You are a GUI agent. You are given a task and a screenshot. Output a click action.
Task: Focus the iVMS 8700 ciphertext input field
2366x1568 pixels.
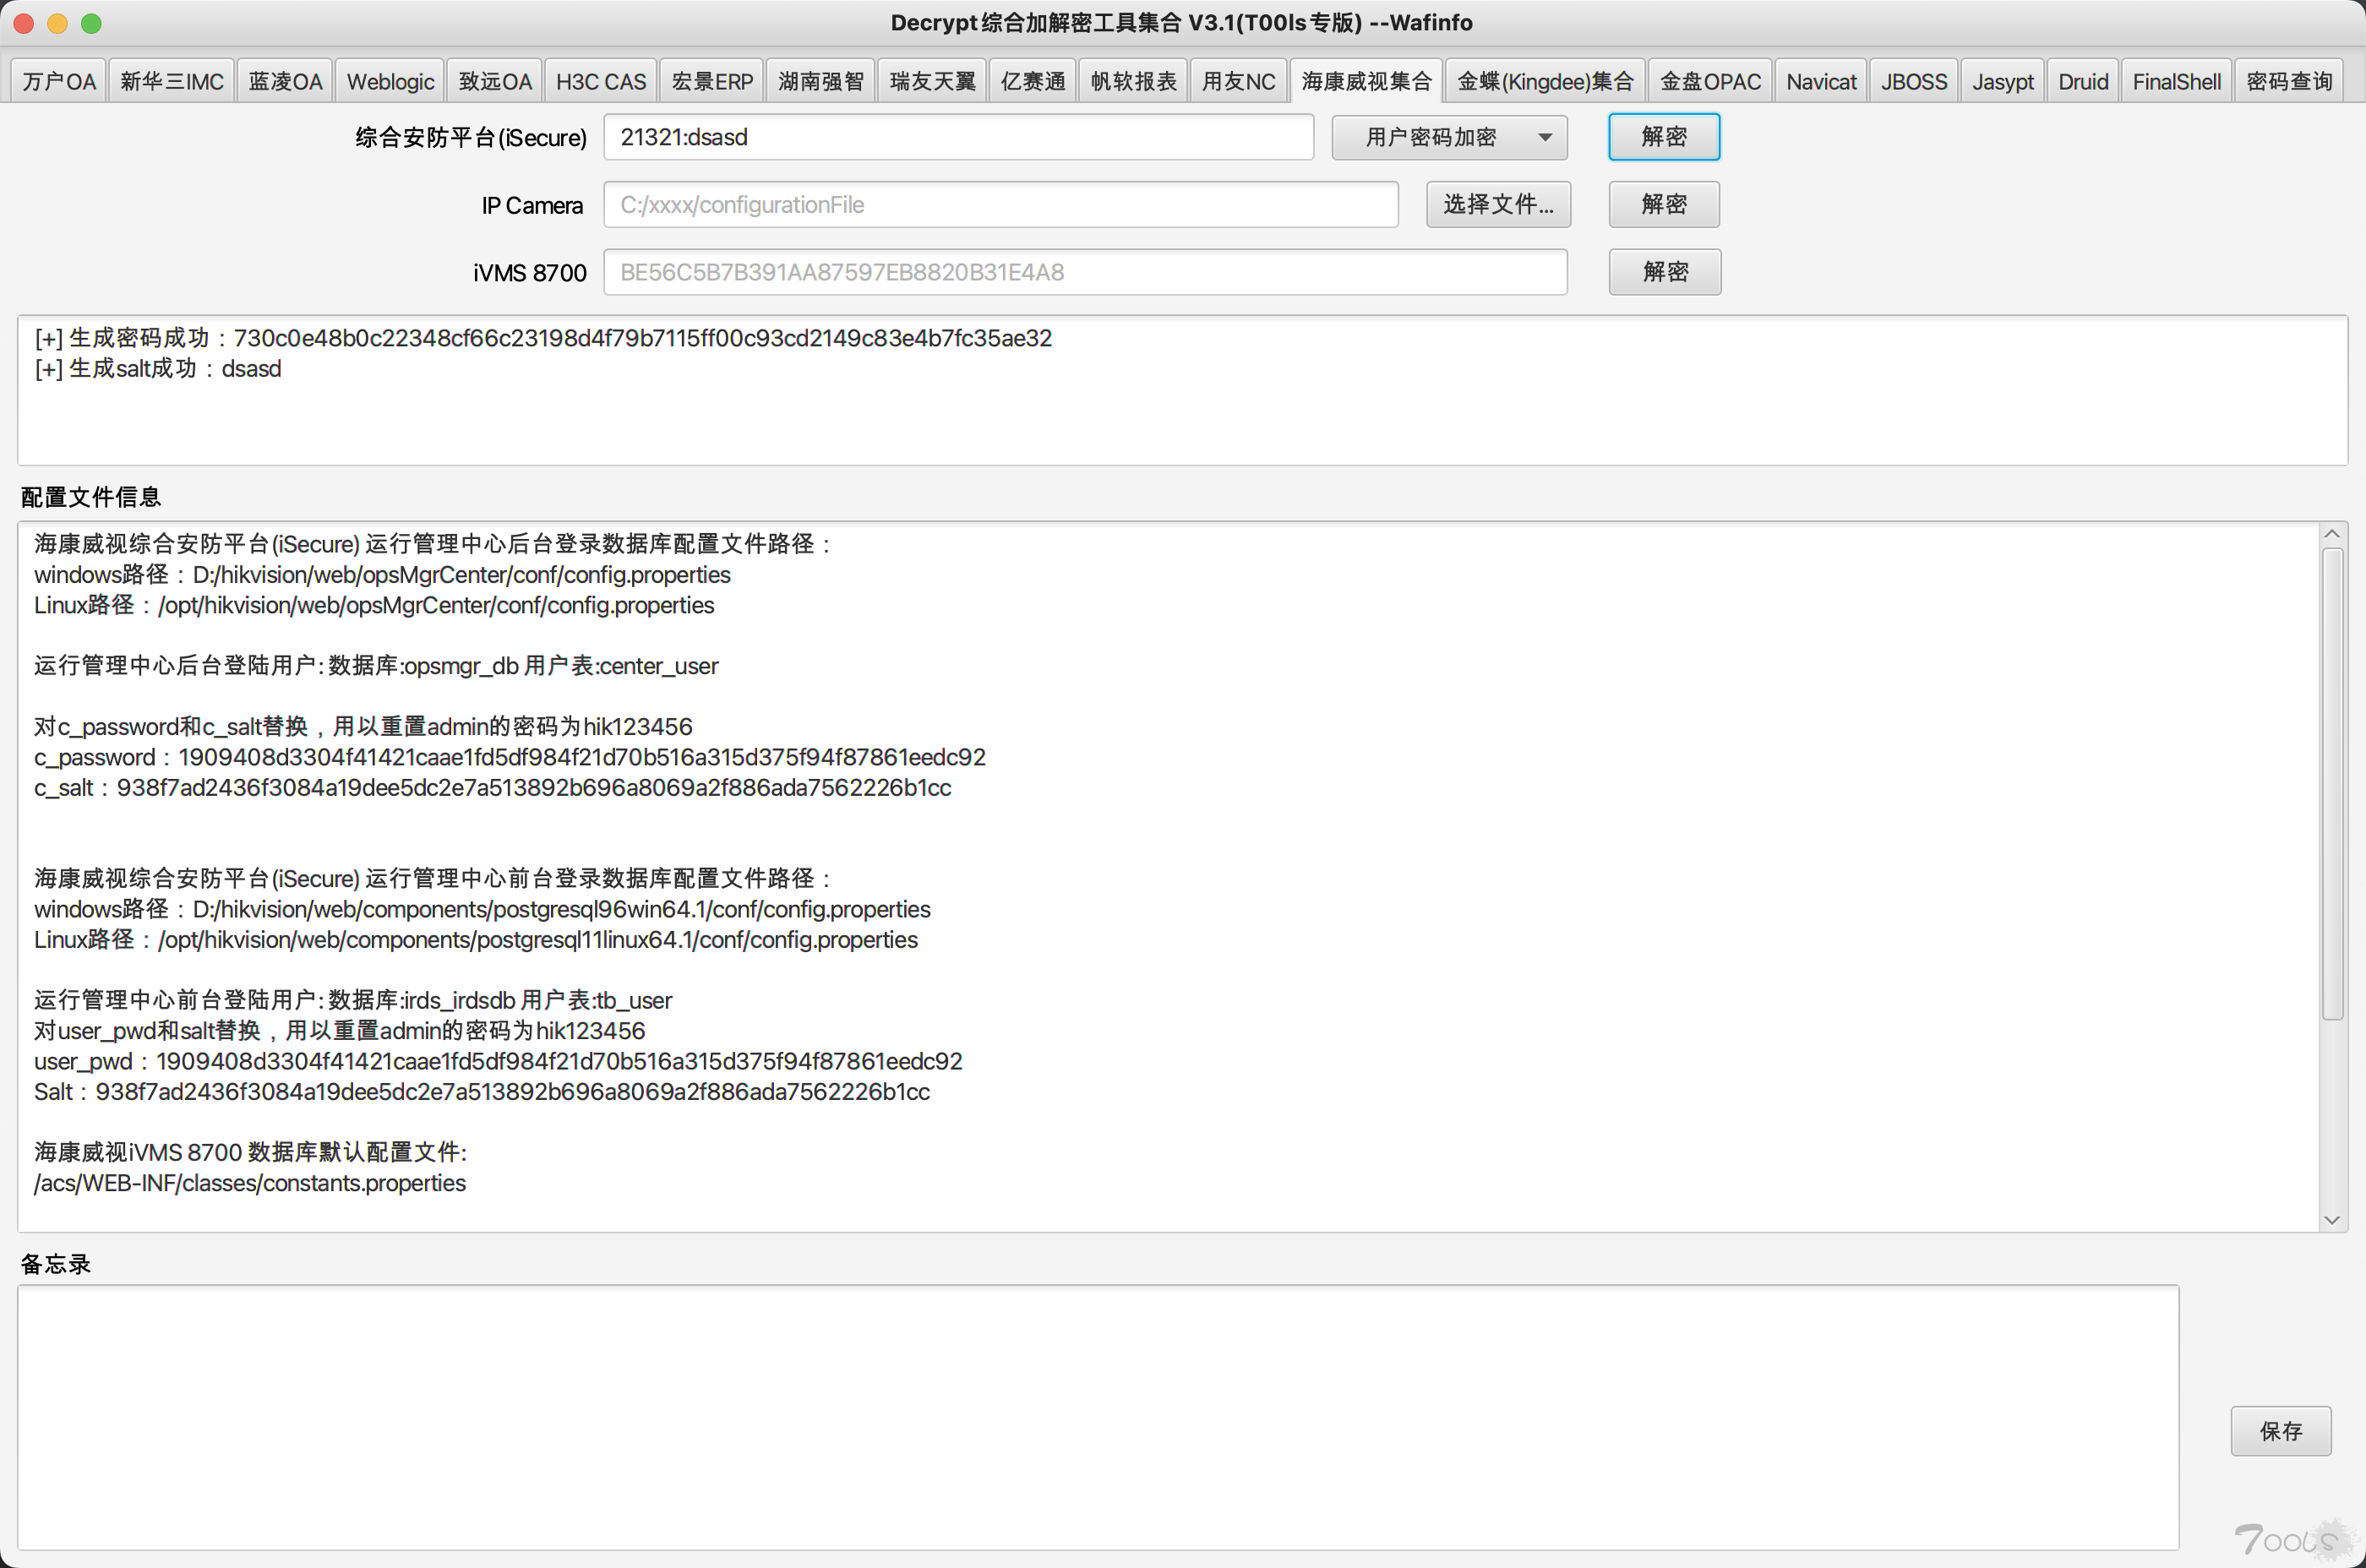1085,272
